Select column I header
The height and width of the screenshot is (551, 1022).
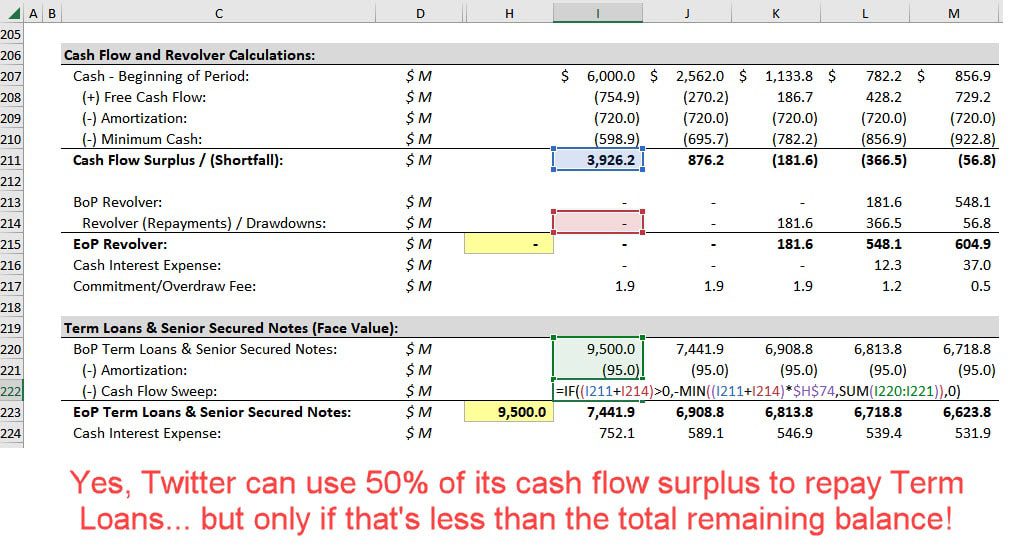click(598, 13)
